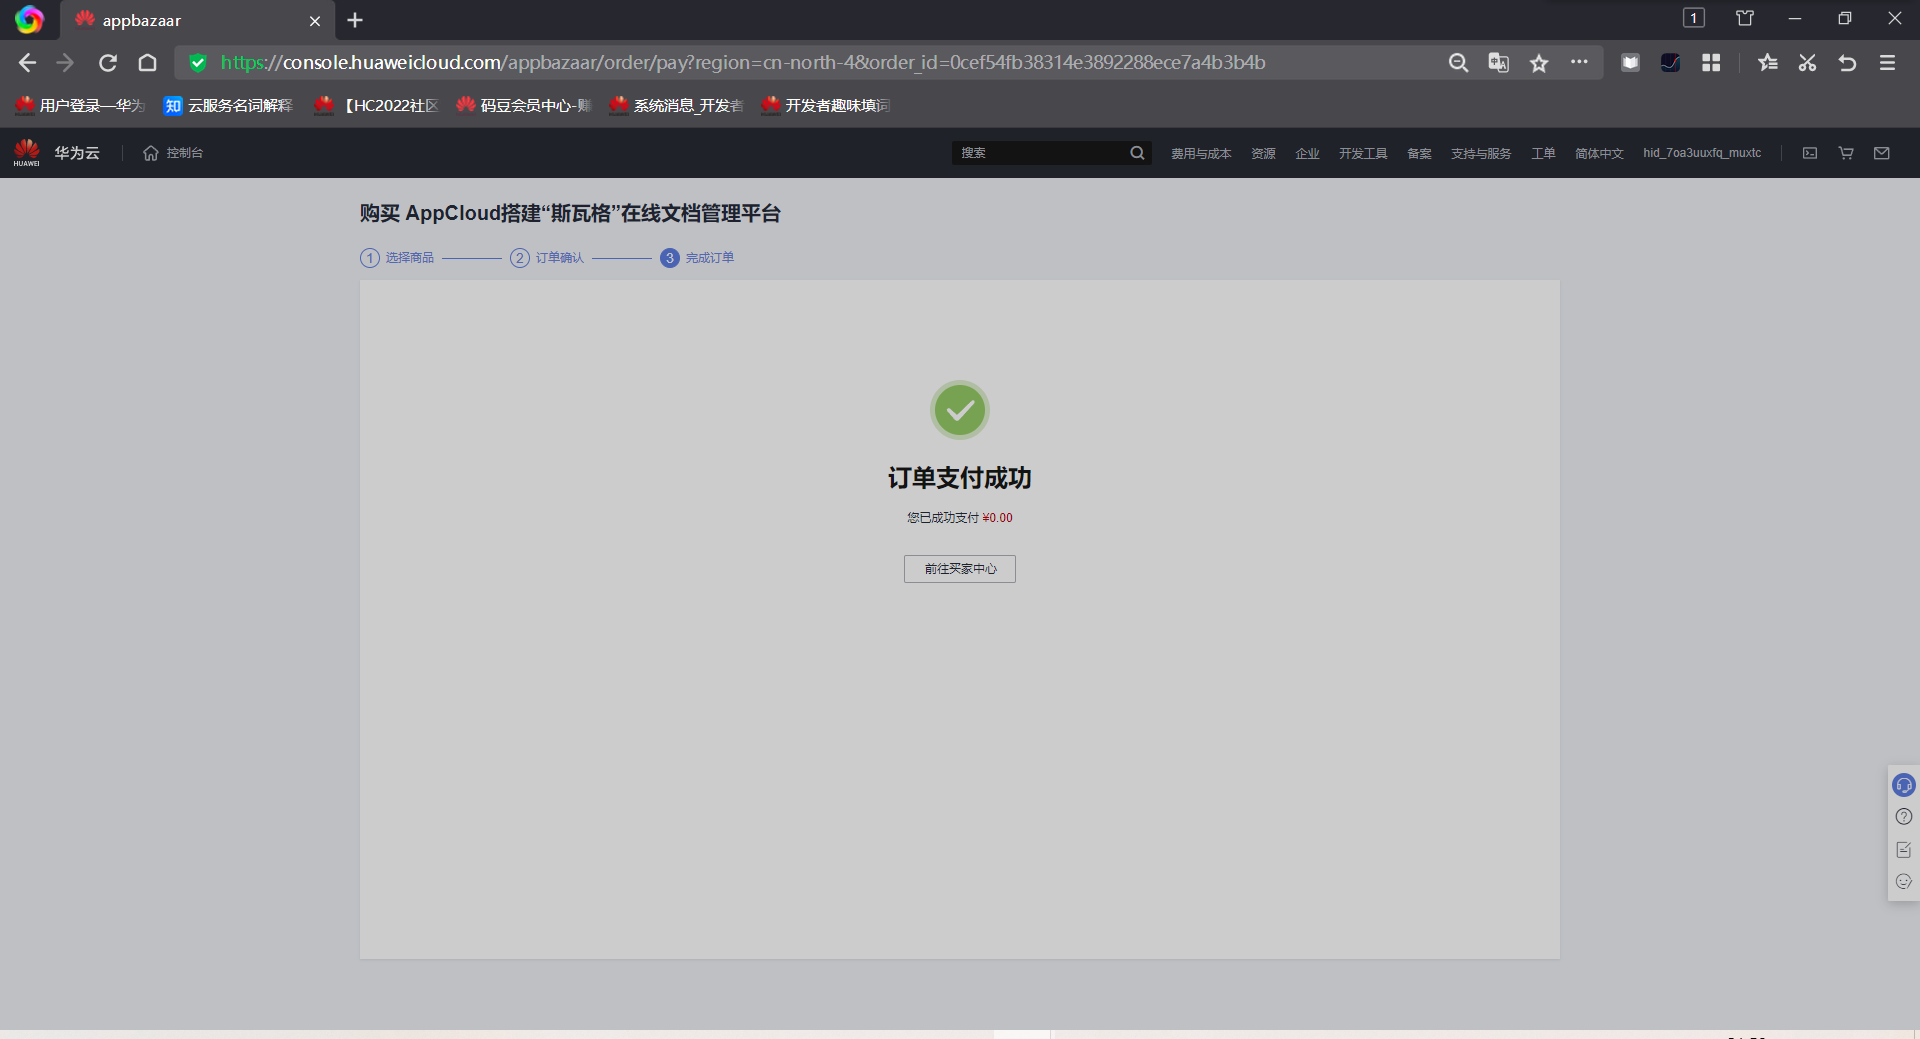Viewport: 1920px width, 1039px height.
Task: Click the scissors screenshot tool
Action: [1807, 63]
